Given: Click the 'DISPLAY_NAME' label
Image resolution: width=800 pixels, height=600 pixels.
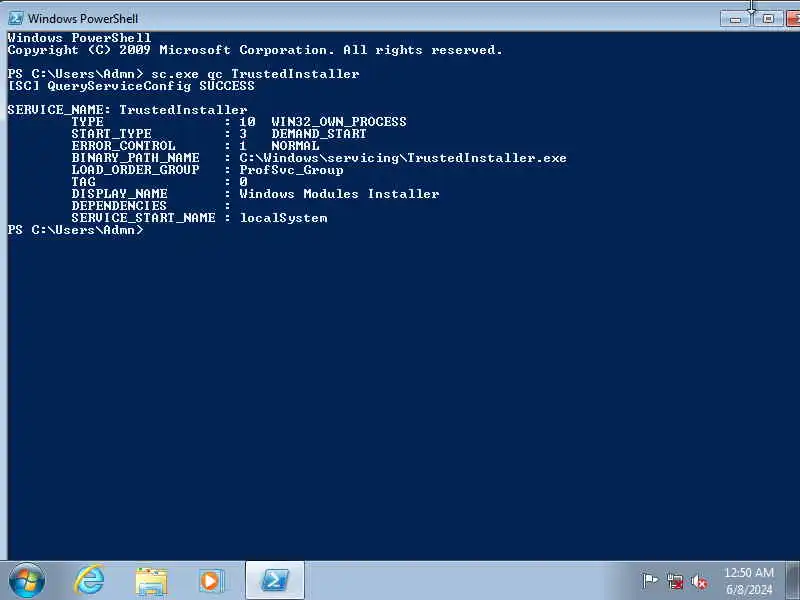Looking at the screenshot, I should [x=119, y=194].
